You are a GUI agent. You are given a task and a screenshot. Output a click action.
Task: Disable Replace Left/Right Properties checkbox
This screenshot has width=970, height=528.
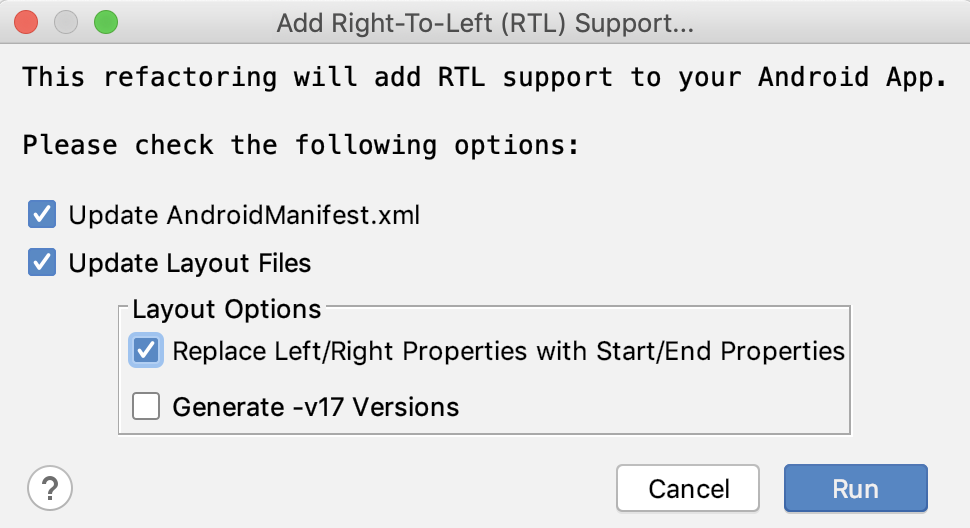click(x=146, y=351)
